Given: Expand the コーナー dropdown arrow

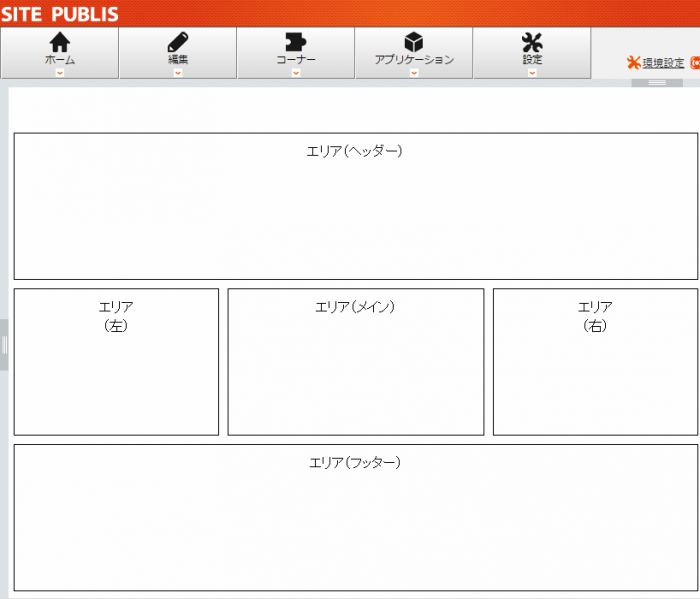Looking at the screenshot, I should pos(296,73).
